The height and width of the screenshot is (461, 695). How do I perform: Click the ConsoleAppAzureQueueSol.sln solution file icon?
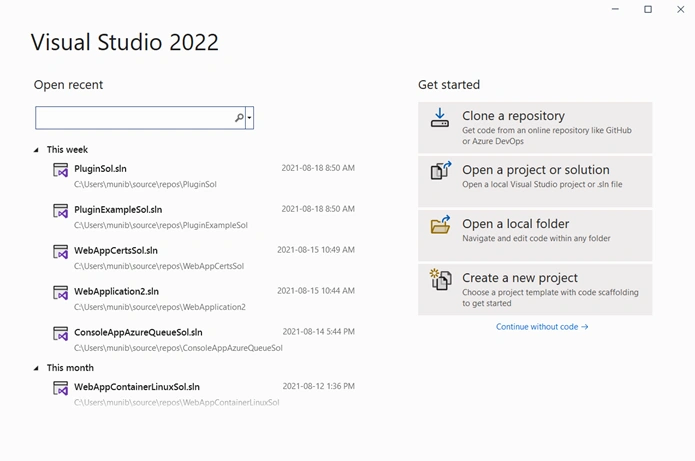[x=60, y=333]
